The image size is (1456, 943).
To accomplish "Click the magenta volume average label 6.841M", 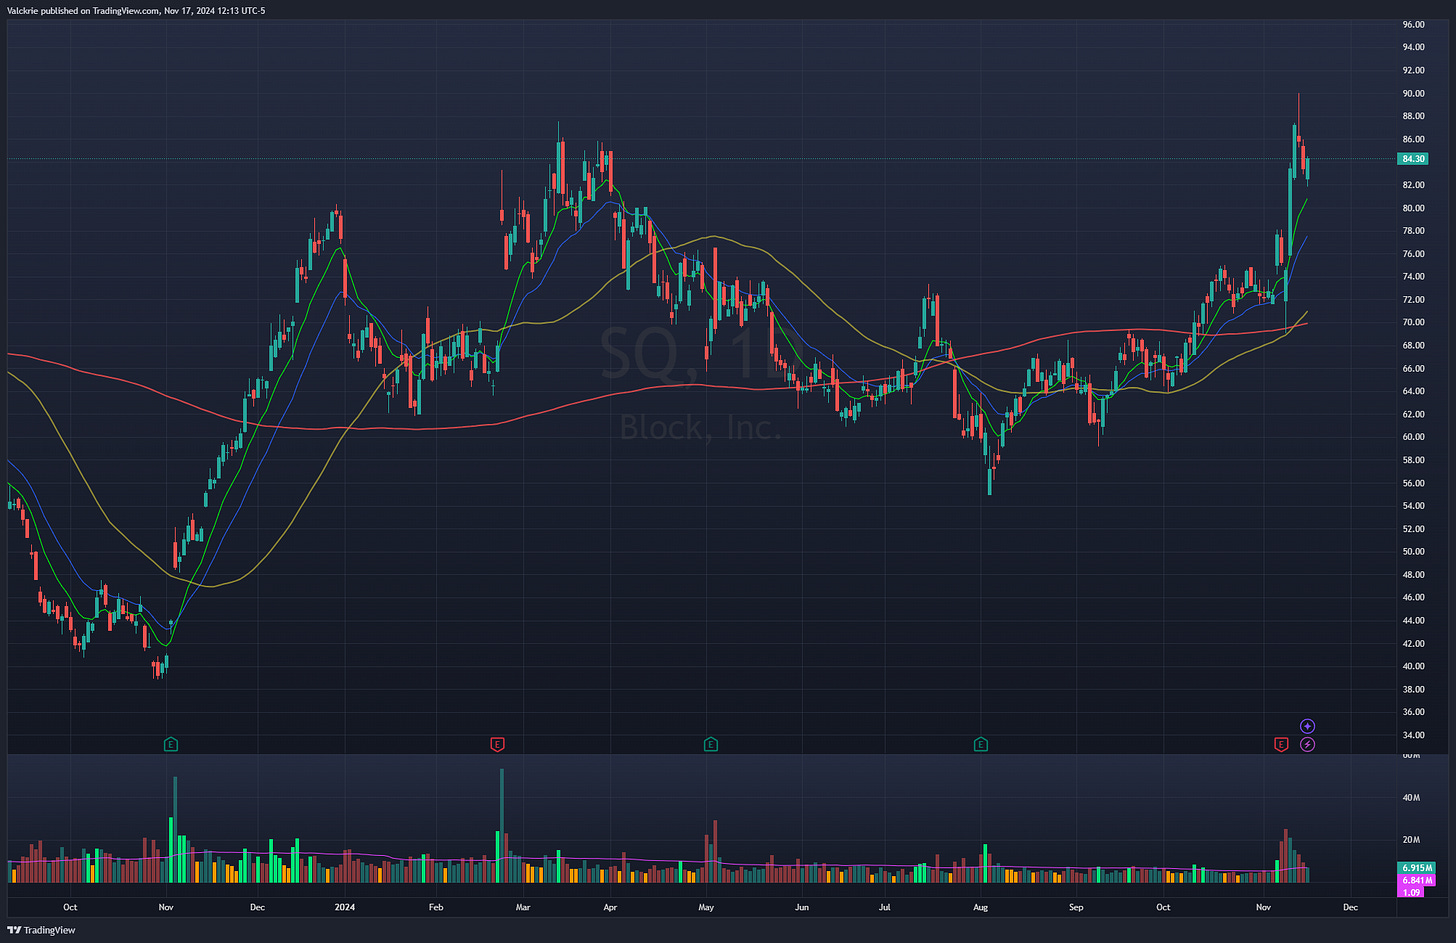I will (1416, 880).
